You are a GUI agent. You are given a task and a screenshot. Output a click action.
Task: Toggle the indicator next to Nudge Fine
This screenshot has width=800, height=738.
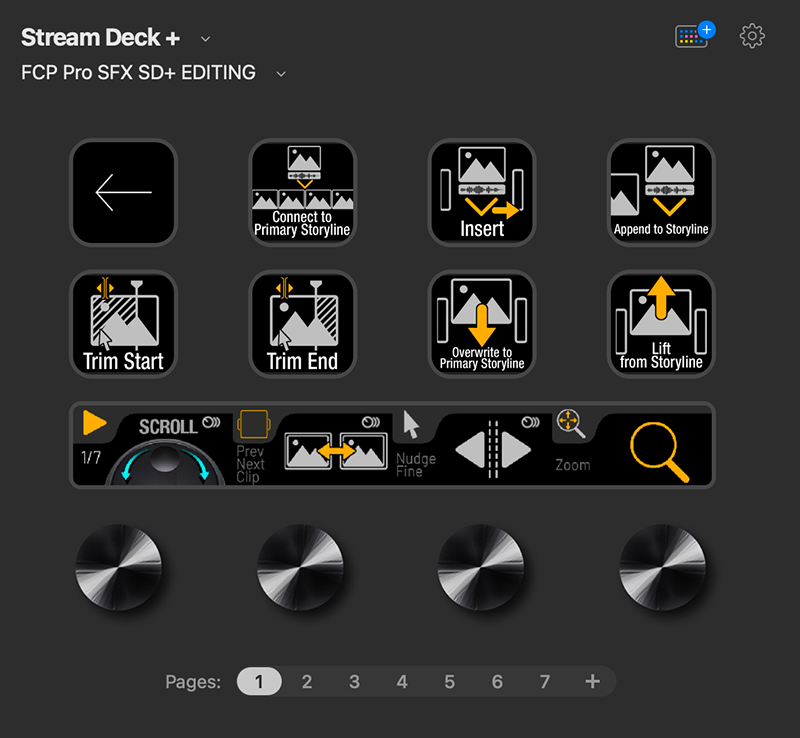coord(529,421)
